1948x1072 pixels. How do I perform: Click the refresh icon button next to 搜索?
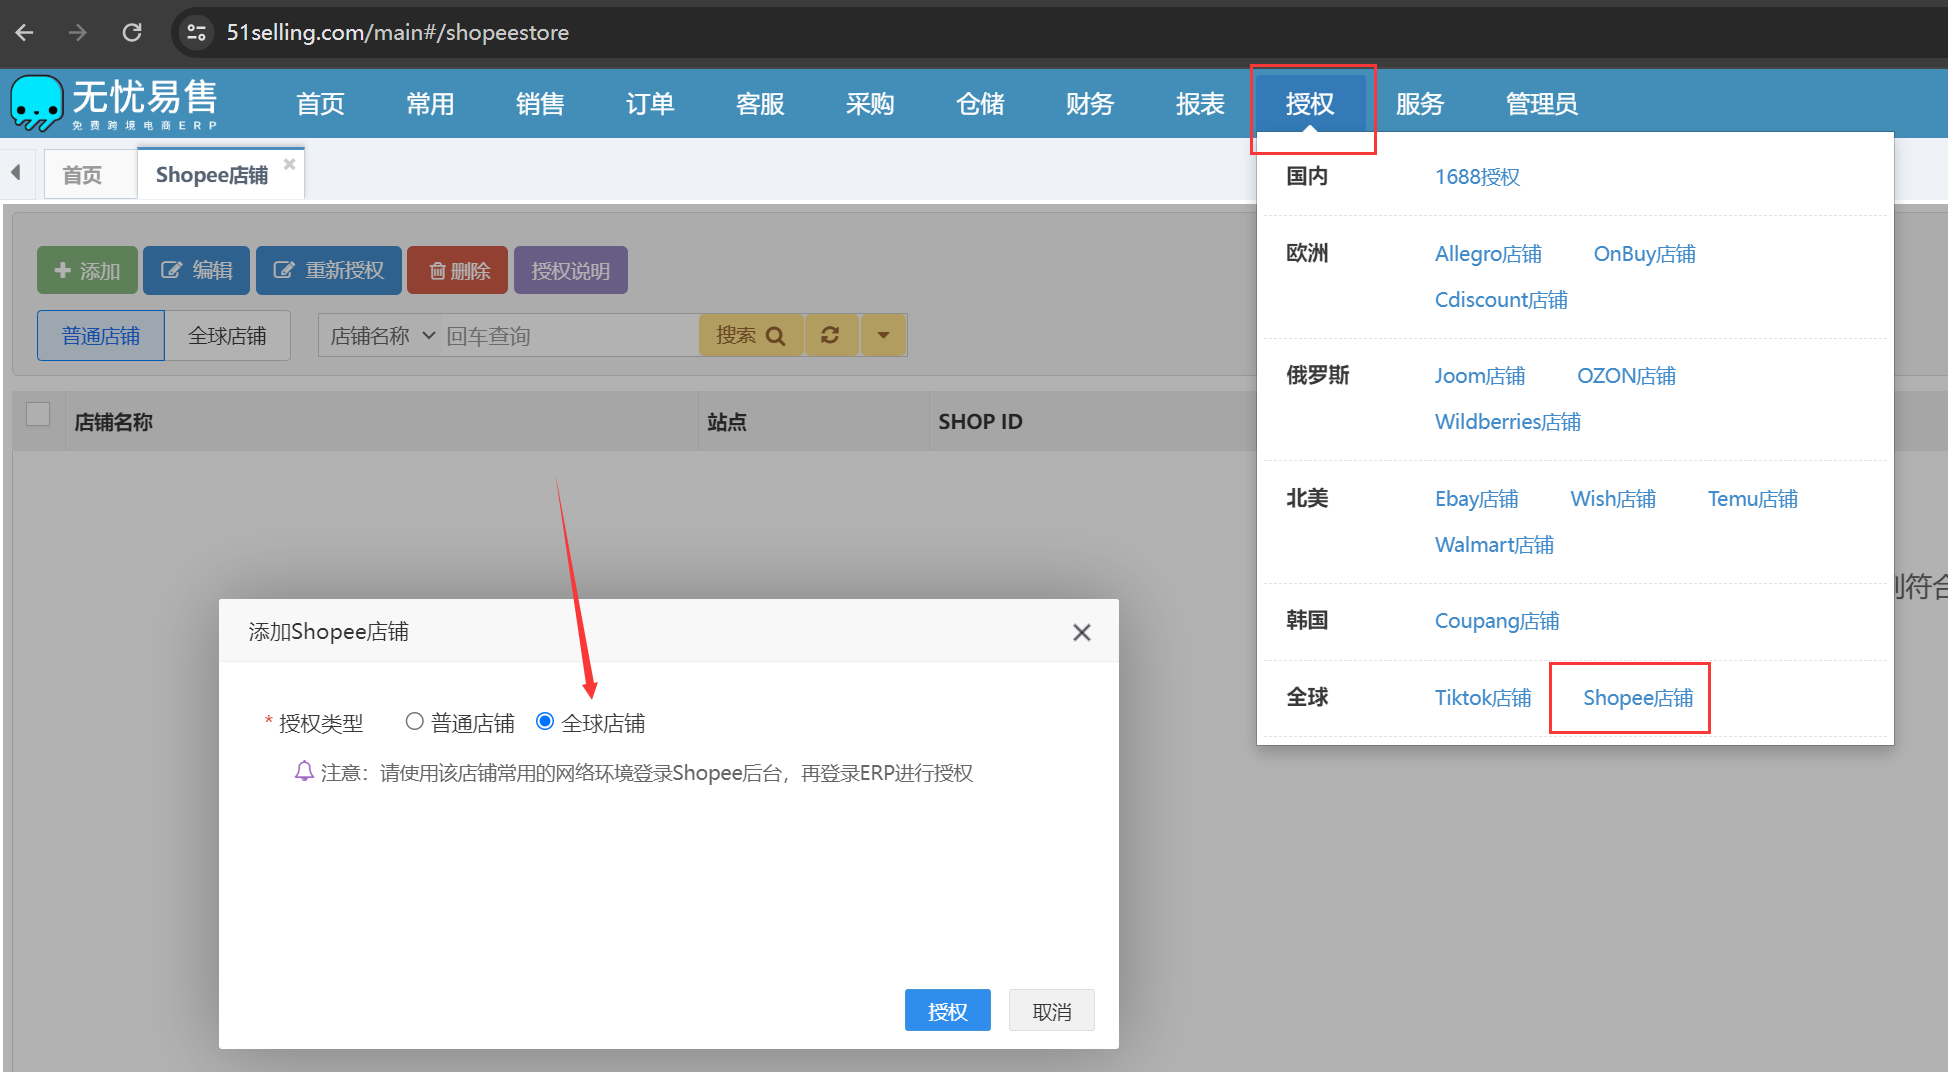click(830, 335)
